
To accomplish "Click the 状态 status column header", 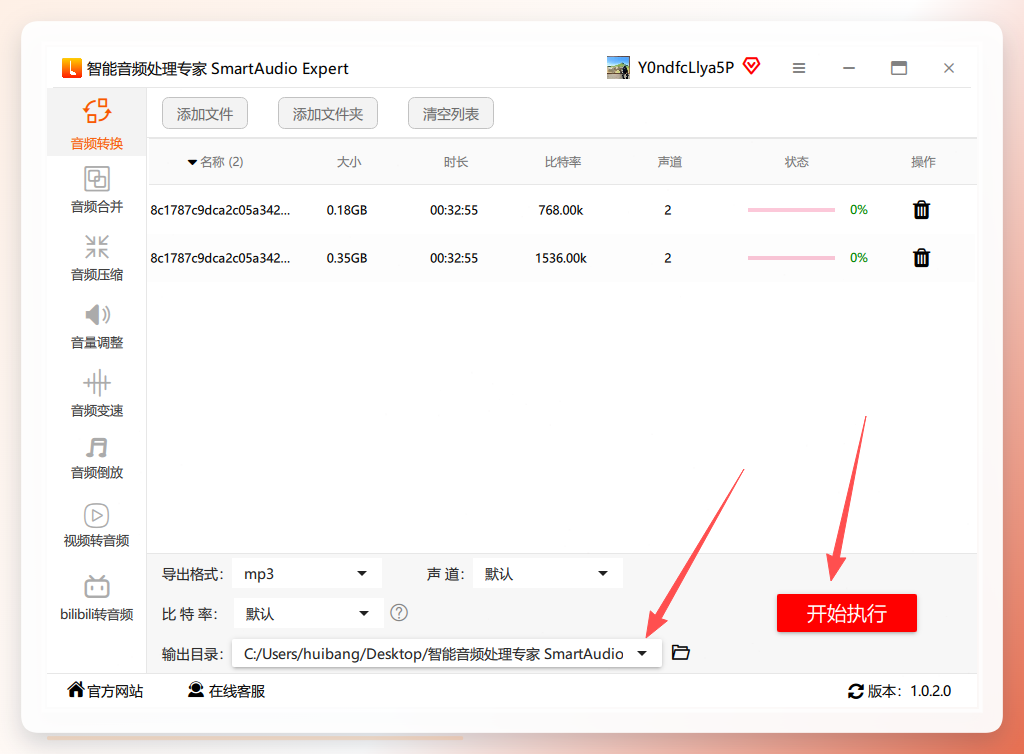I will 797,162.
